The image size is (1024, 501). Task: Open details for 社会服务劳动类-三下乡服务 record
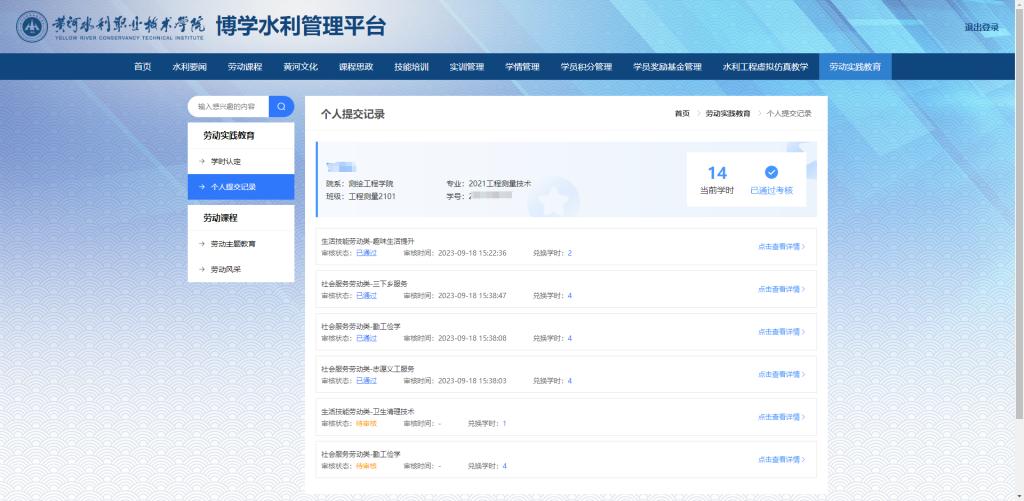pos(780,289)
